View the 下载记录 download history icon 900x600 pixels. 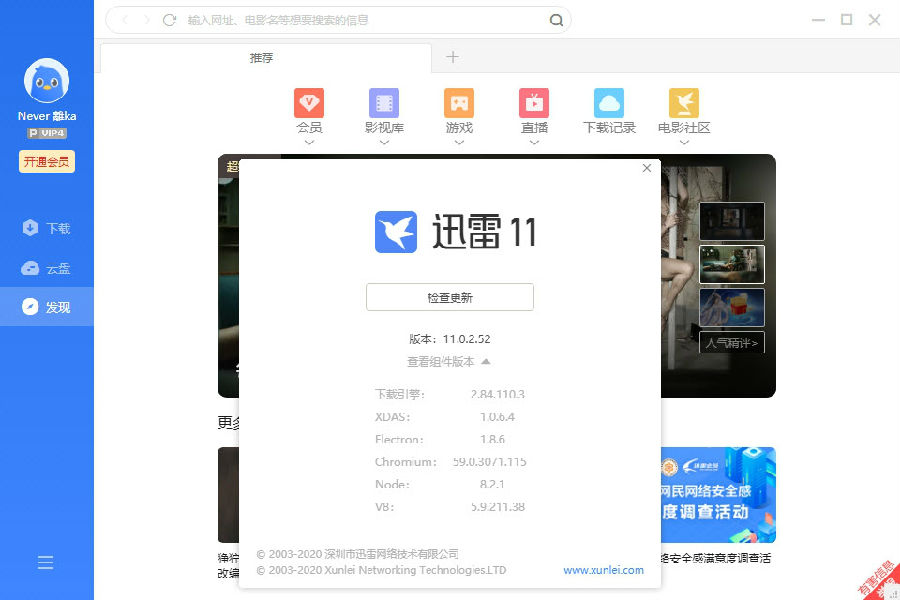tap(608, 104)
